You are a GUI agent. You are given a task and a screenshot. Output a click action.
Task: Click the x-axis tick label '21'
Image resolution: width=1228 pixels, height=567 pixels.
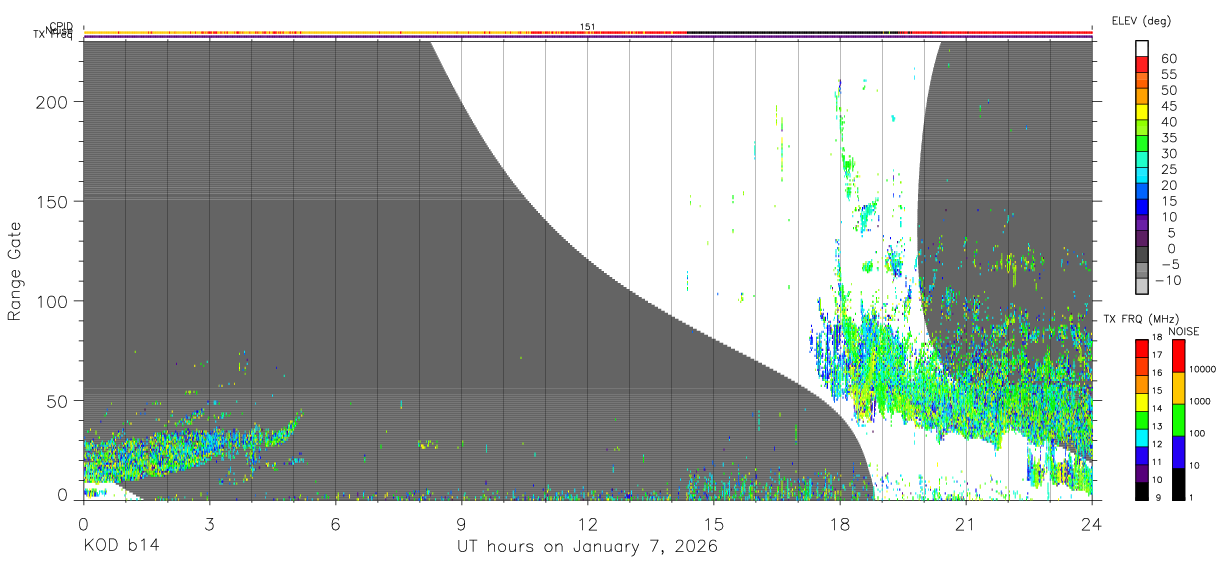click(x=966, y=523)
